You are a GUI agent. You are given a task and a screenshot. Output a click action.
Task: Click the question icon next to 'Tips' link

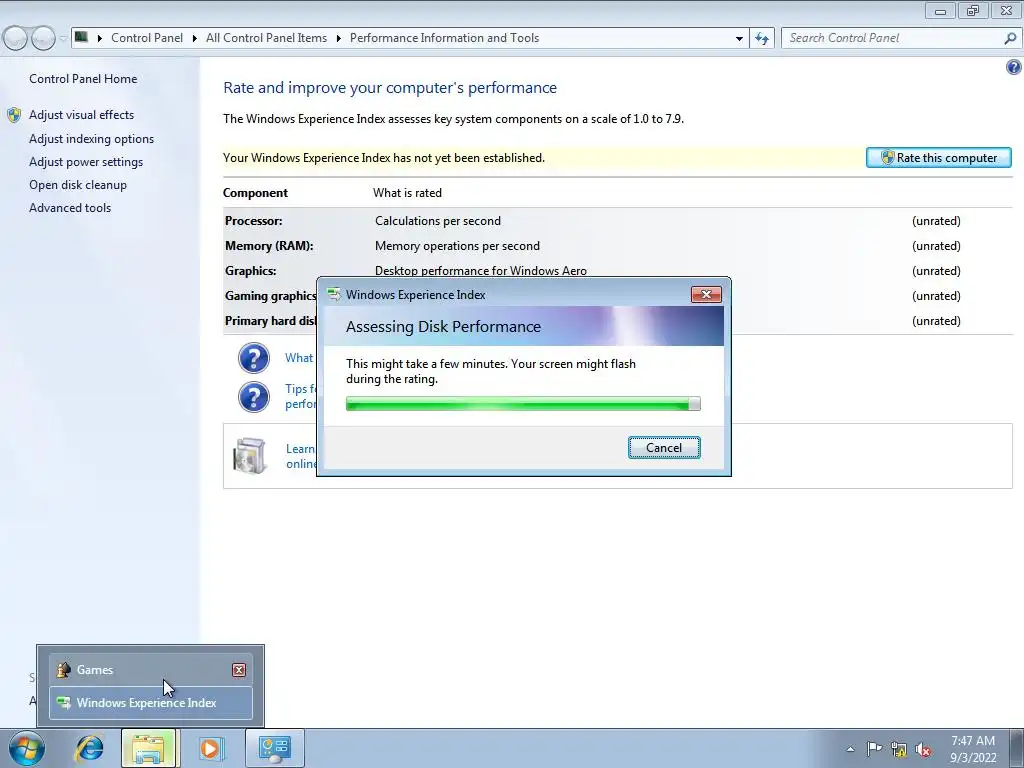pos(253,397)
